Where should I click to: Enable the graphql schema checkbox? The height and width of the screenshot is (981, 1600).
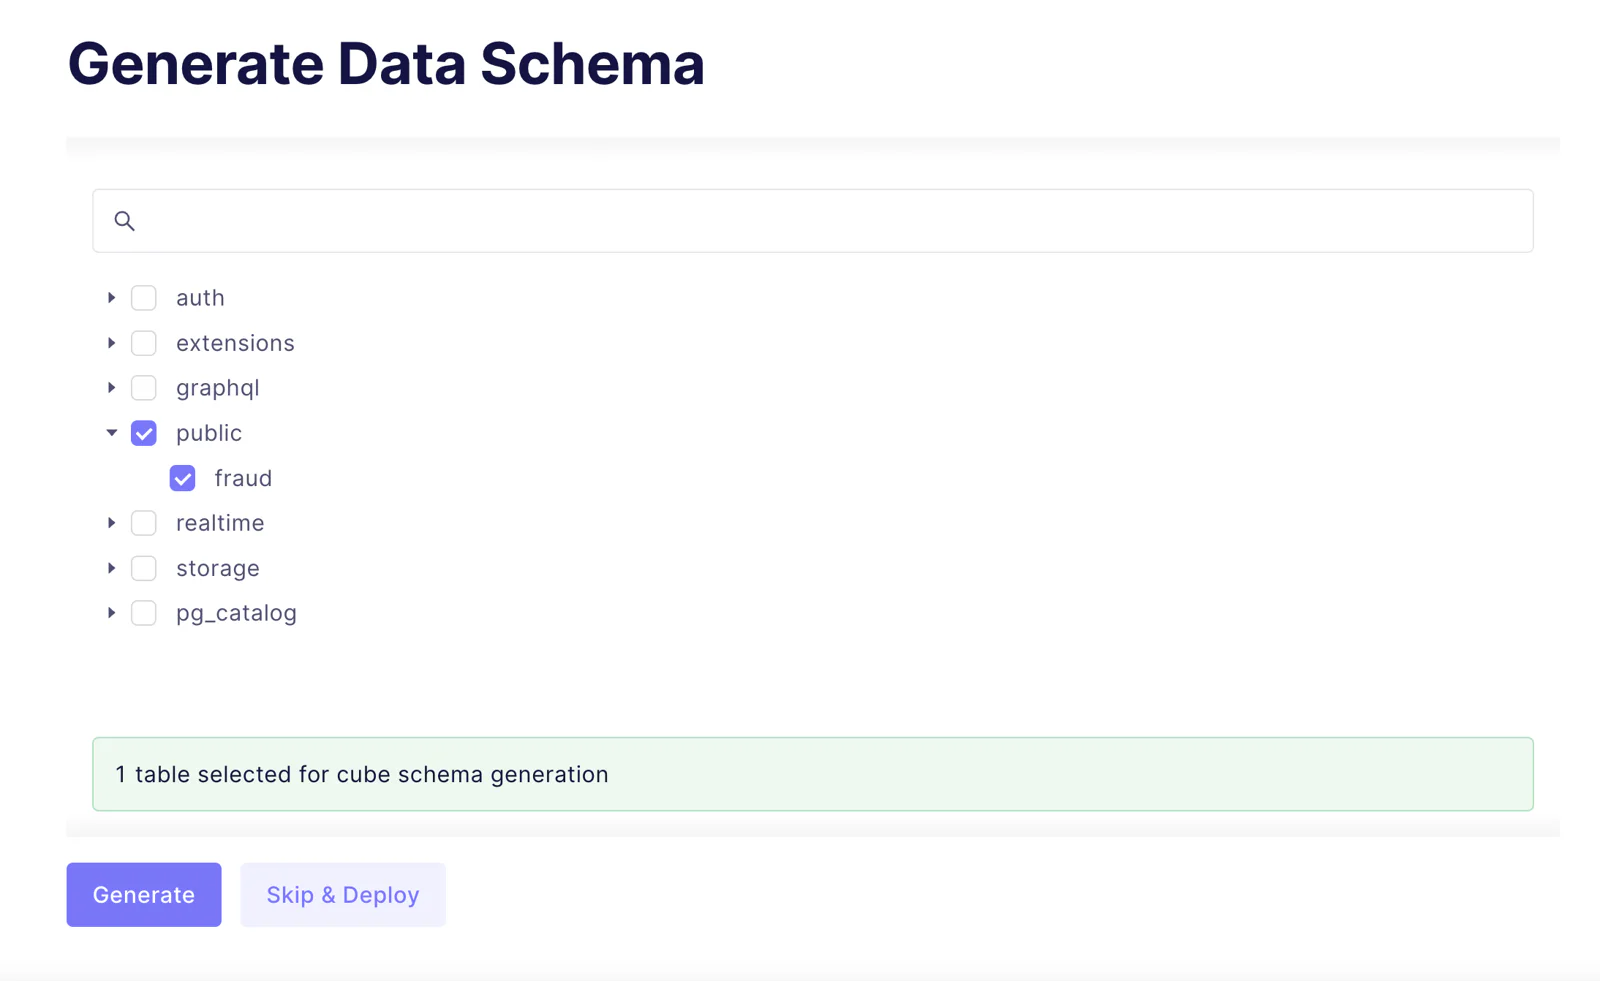144,388
